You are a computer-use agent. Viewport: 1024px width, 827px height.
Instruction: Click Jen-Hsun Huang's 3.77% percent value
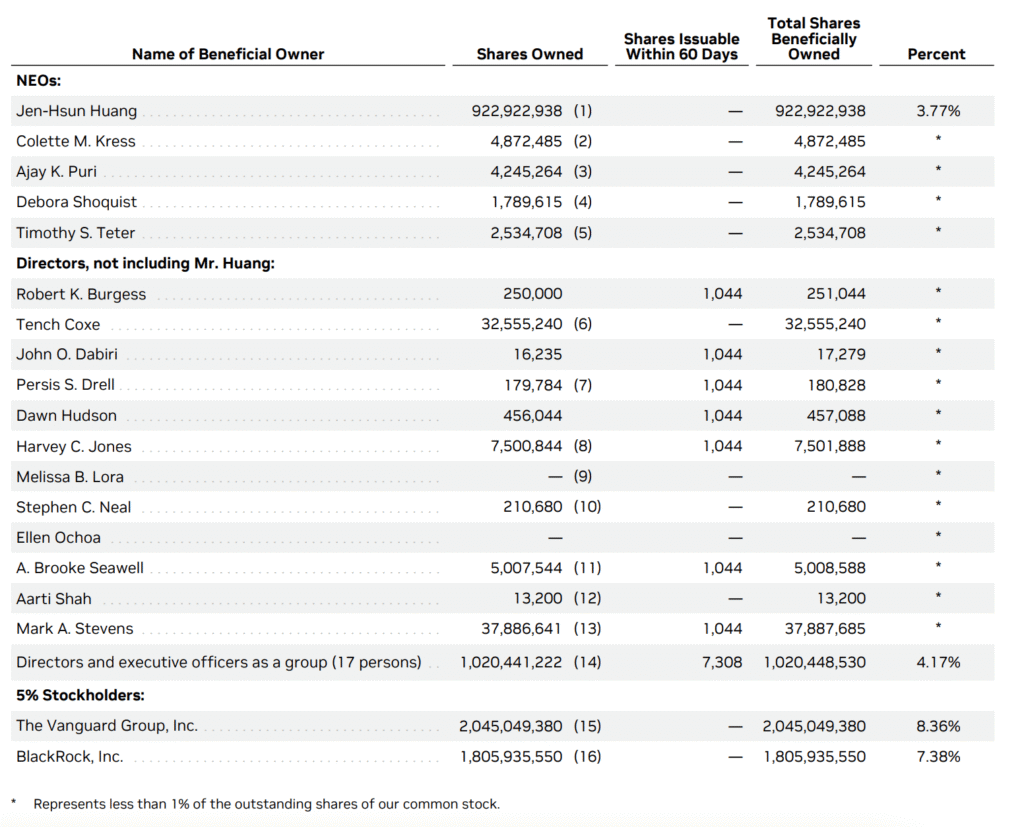[x=938, y=111]
